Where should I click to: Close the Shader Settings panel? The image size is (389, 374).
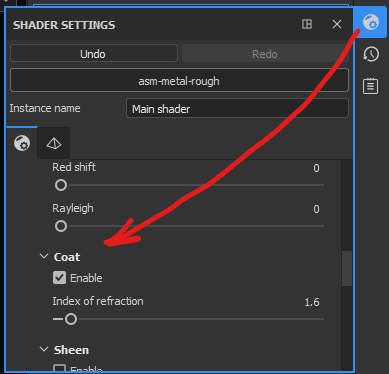point(337,24)
